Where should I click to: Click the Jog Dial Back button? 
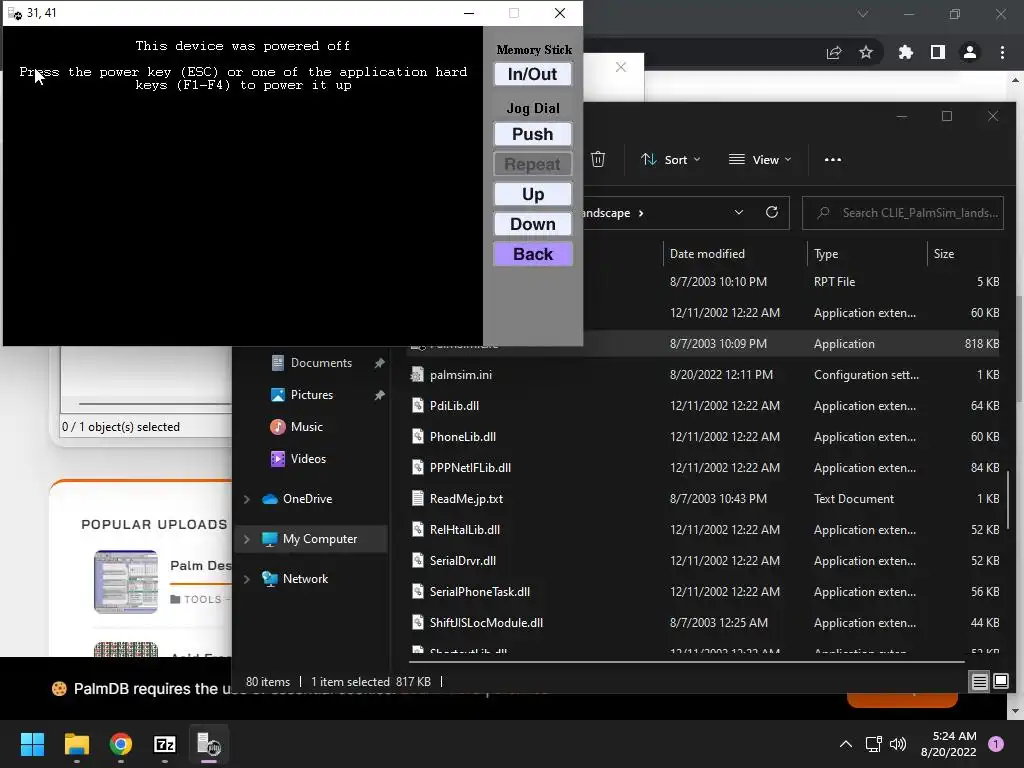coord(532,254)
